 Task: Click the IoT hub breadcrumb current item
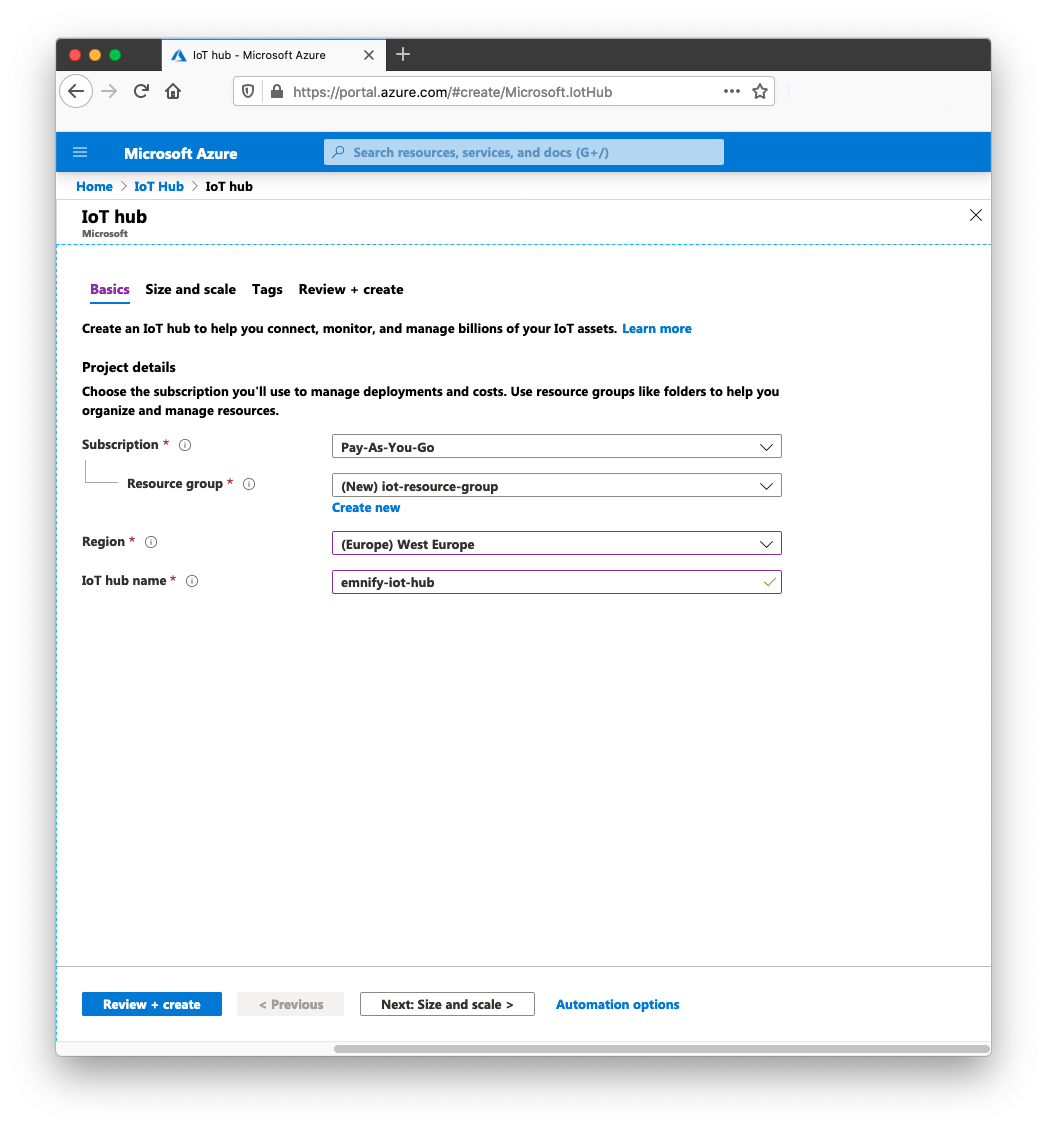(x=229, y=187)
